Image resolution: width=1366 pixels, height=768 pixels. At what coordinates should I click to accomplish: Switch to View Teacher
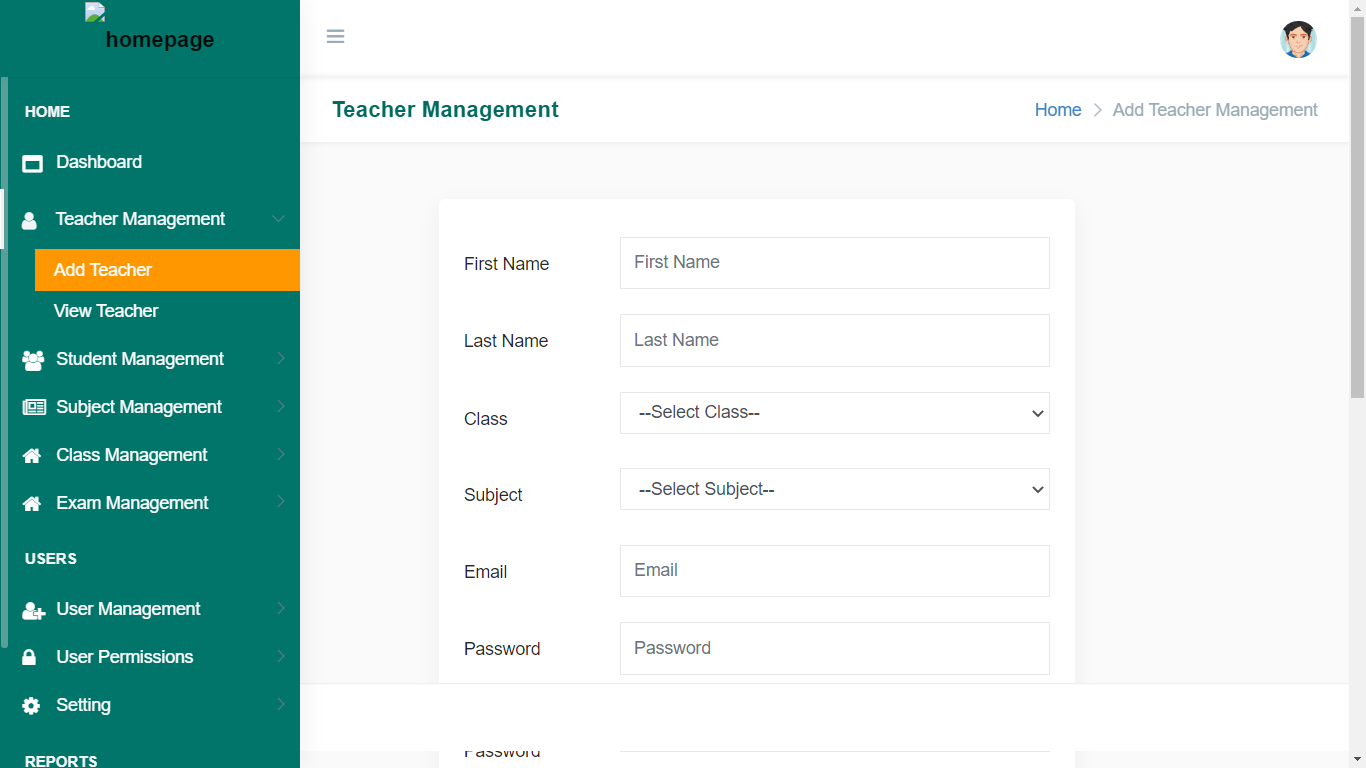coord(106,310)
